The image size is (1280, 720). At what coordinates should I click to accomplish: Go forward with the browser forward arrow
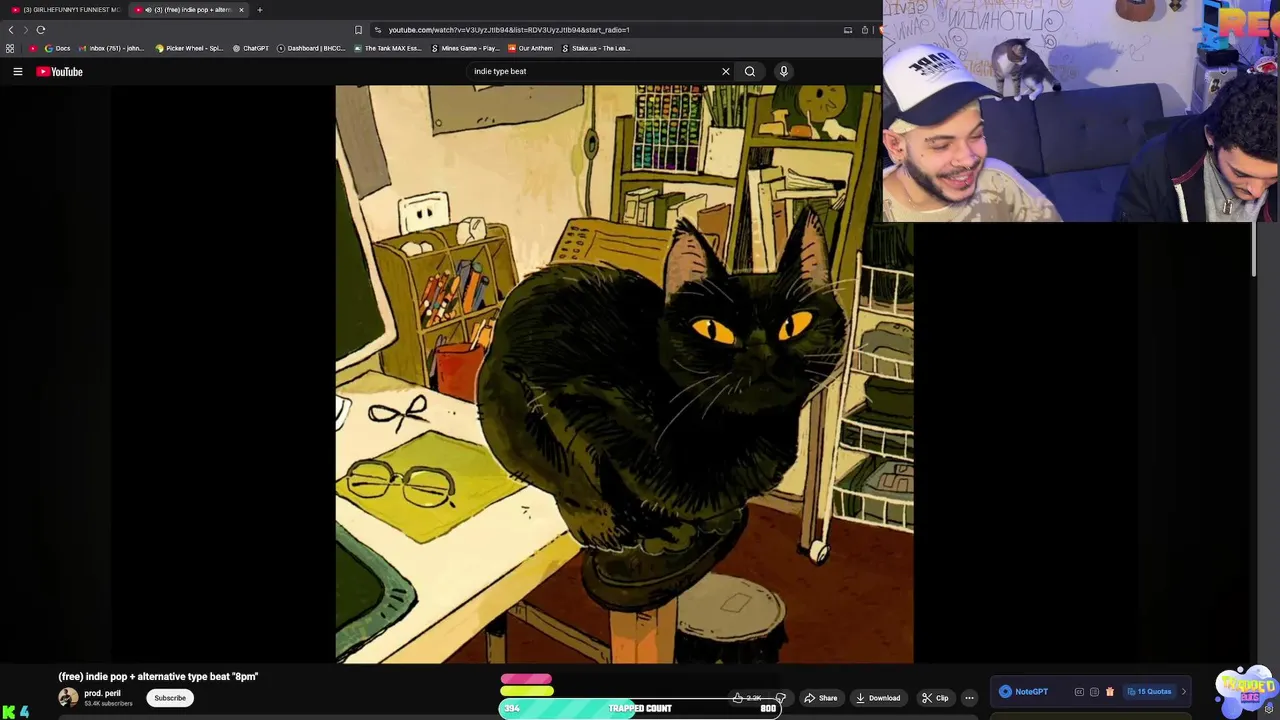click(x=26, y=30)
